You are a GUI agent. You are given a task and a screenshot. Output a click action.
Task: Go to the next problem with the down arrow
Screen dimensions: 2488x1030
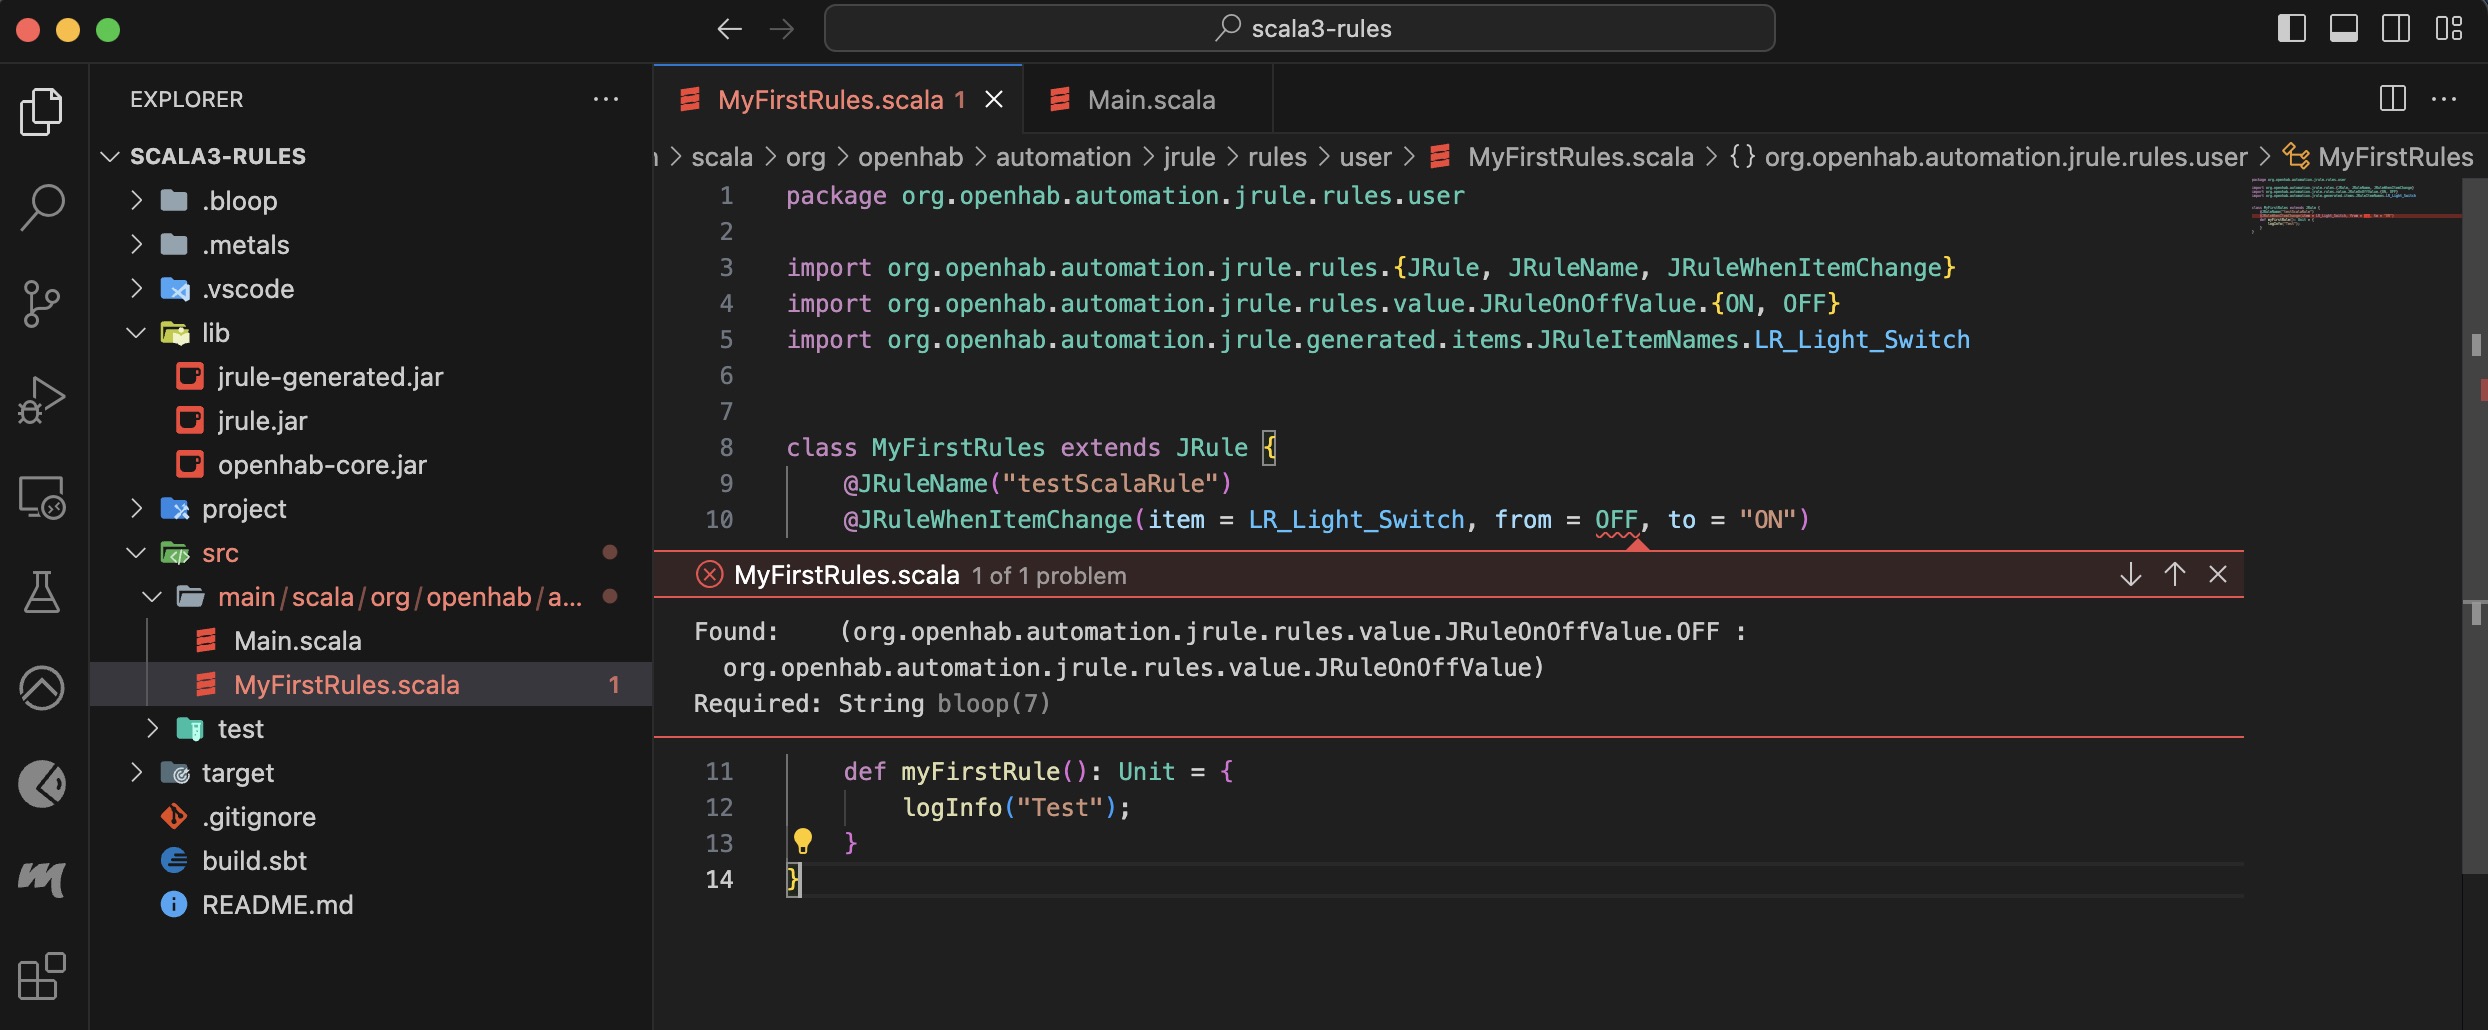coord(2132,574)
